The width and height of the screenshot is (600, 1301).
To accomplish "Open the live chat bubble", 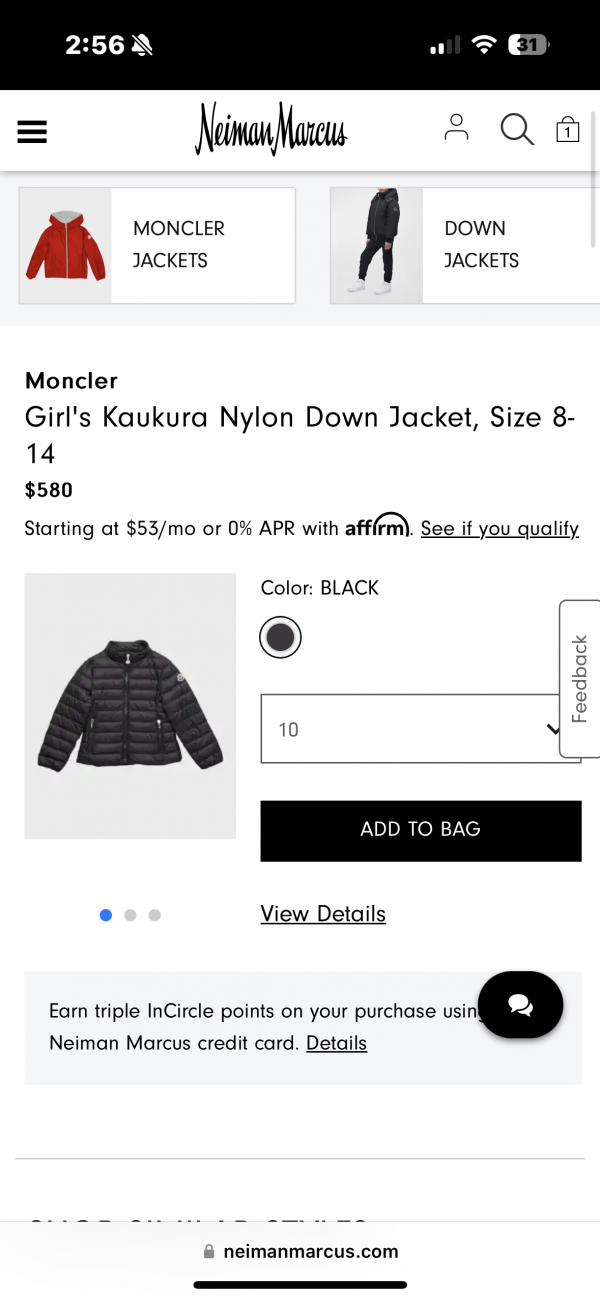I will click(x=520, y=1007).
